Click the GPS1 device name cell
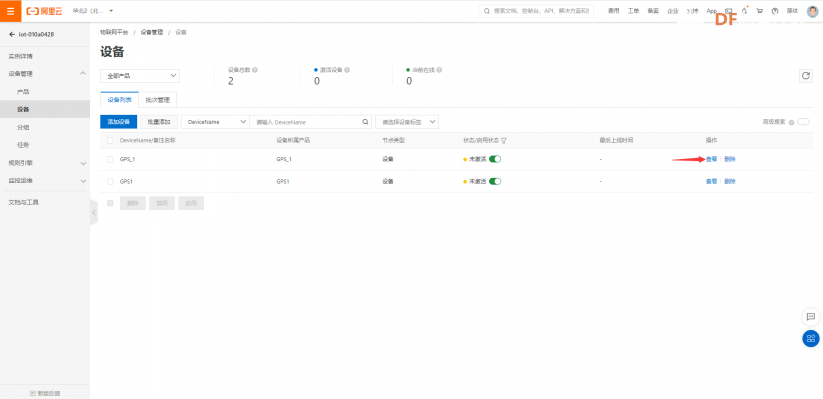Screen dimensions: 823x399 (126, 181)
